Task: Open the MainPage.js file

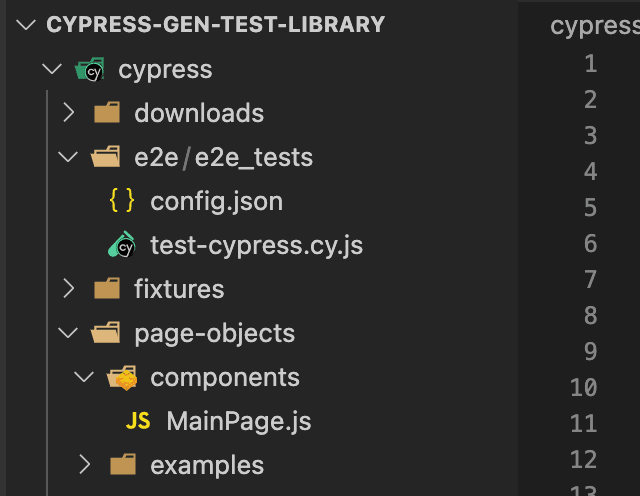Action: coord(239,421)
